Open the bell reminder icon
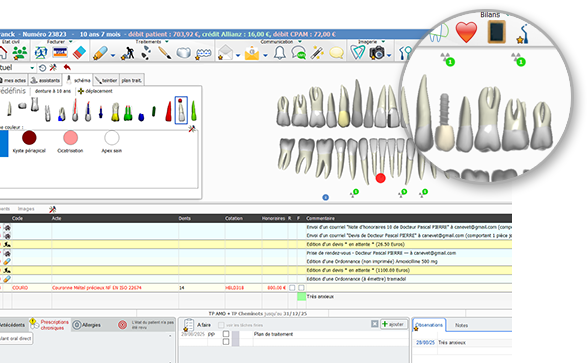Viewport: 588px width, 363px height. click(279, 53)
